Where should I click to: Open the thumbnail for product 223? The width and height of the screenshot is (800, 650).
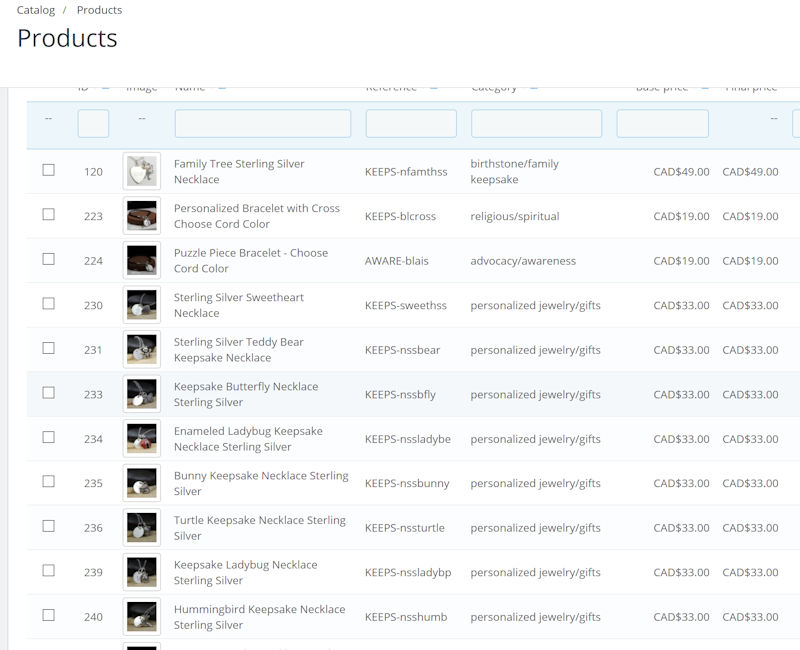[142, 215]
